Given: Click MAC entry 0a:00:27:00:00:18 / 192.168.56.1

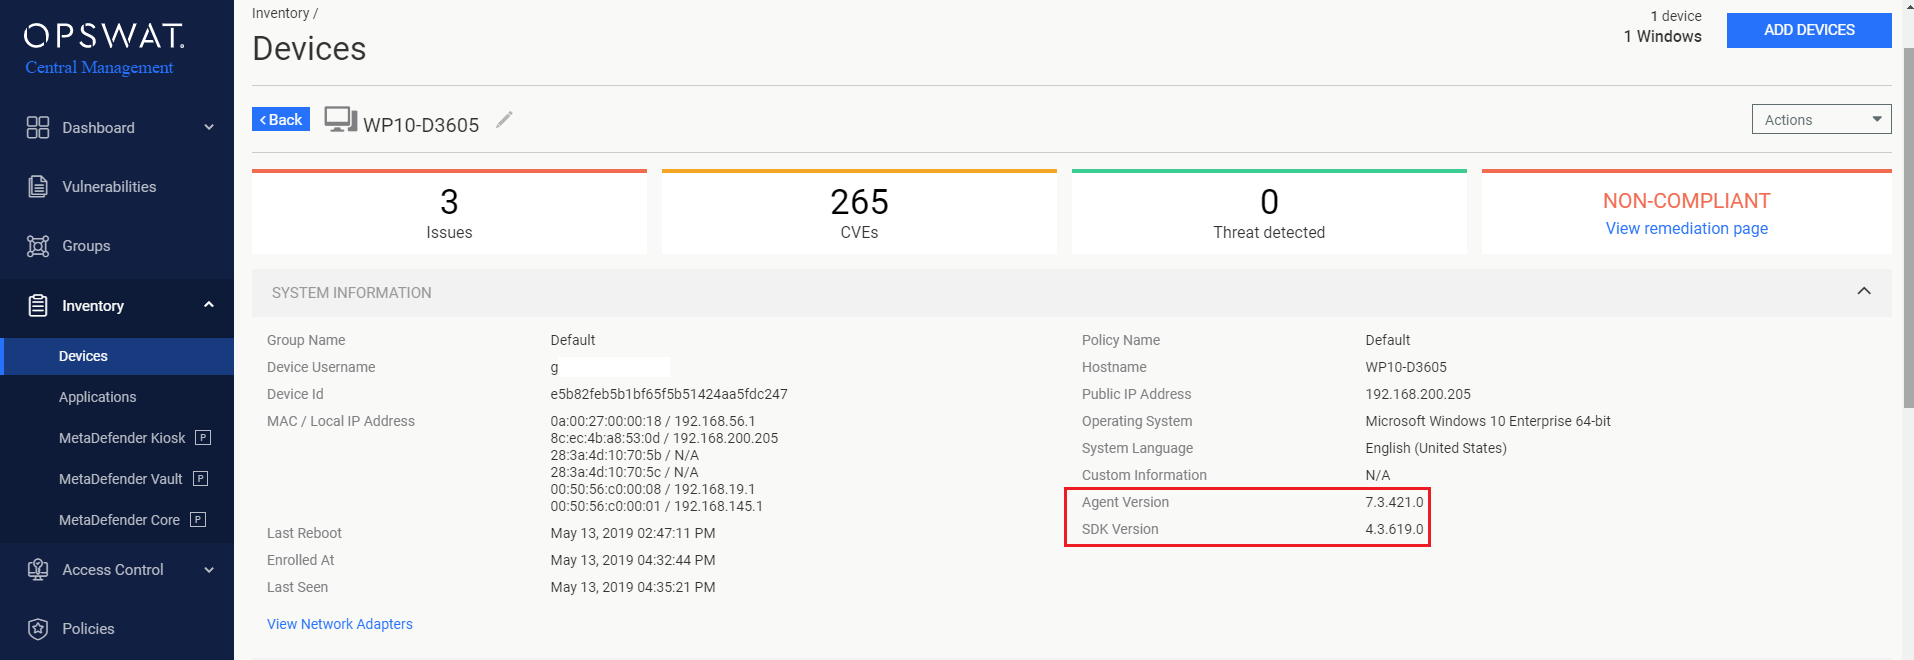Looking at the screenshot, I should tap(653, 421).
